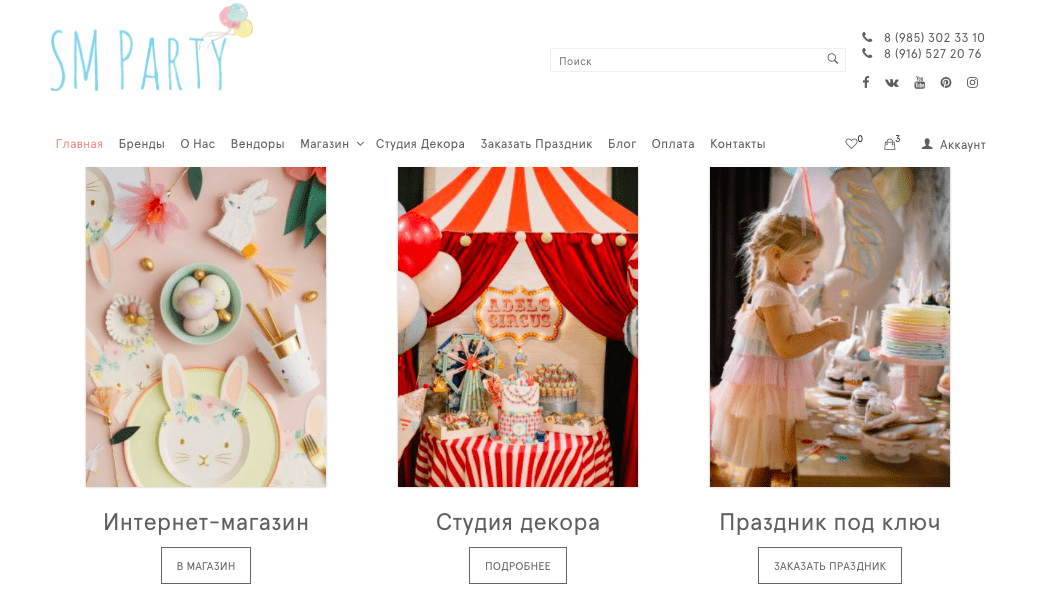Open the Контакты menu item
Image resolution: width=1038 pixels, height=598 pixels.
point(737,144)
